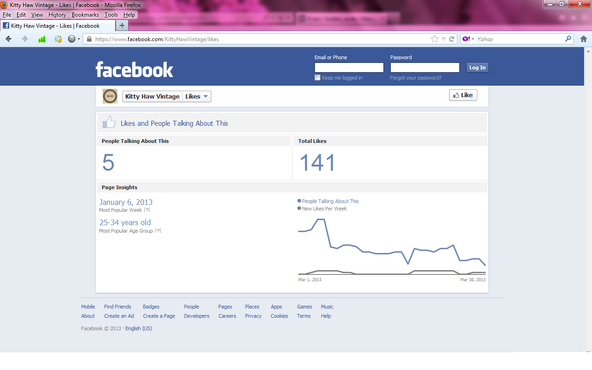Open the Find Friends footer link

click(x=117, y=307)
